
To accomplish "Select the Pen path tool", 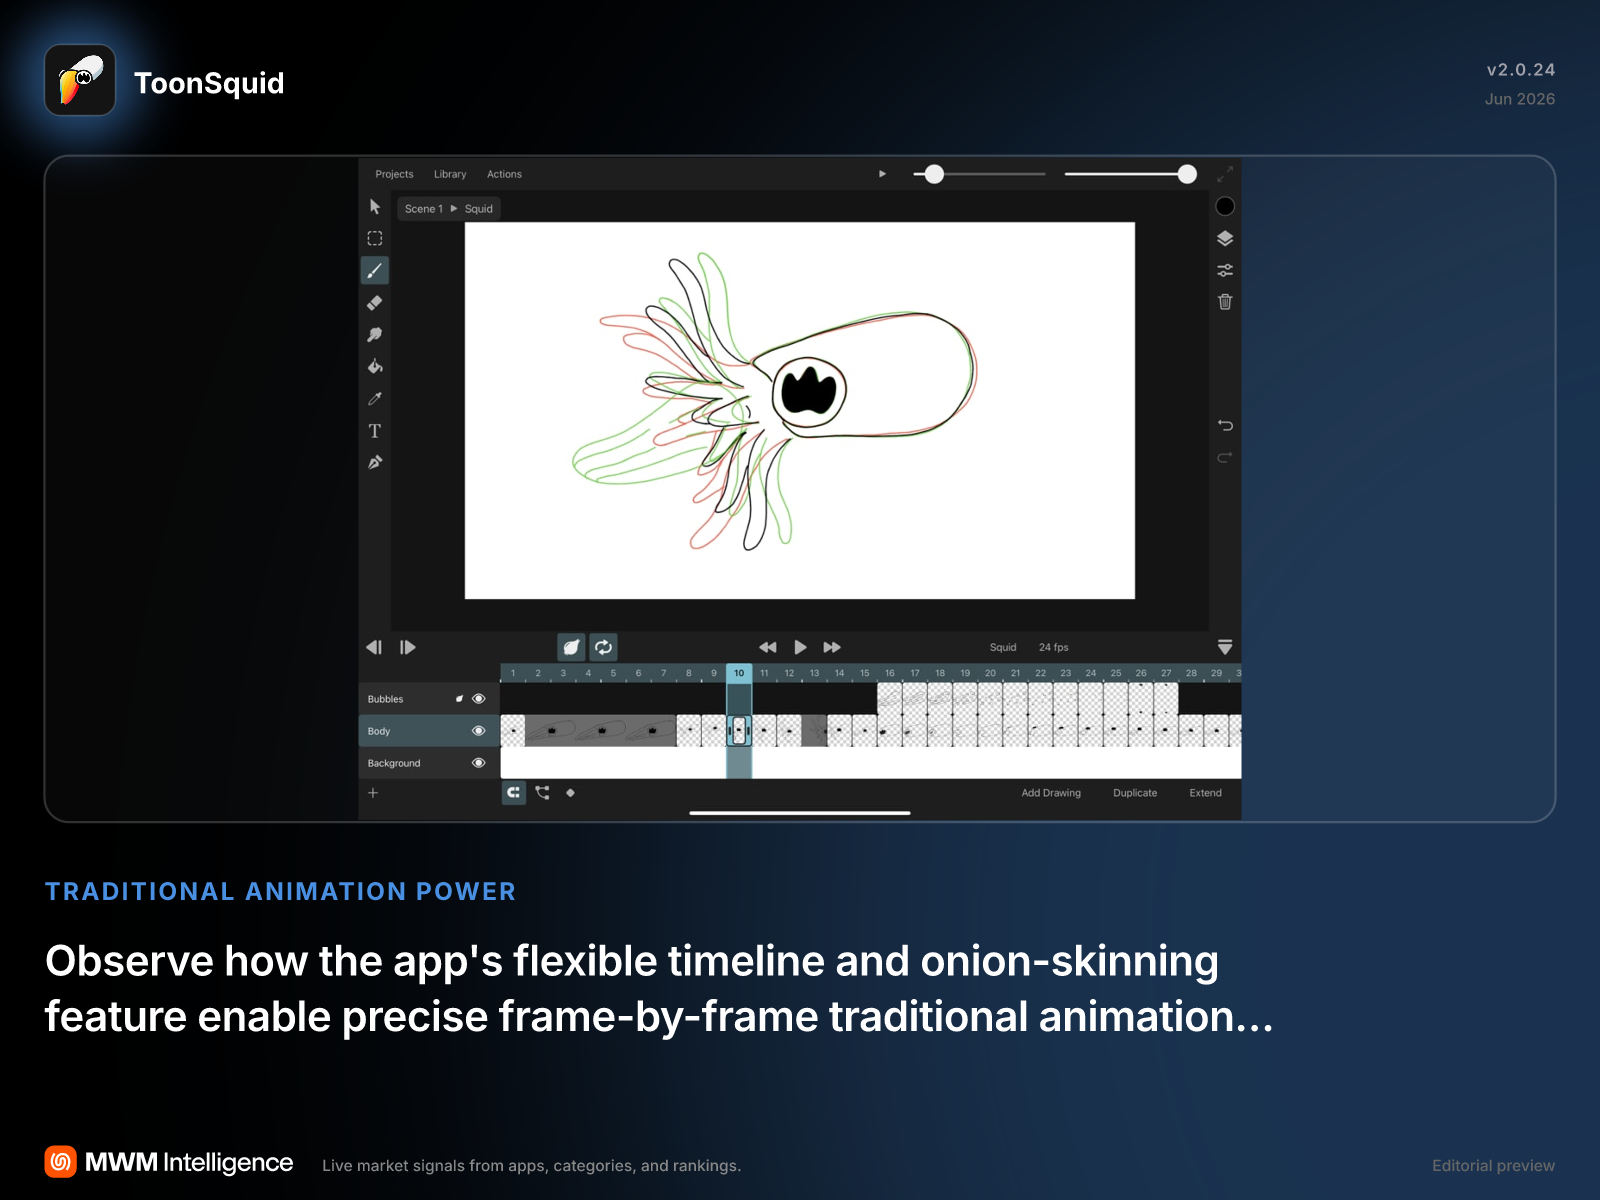I will point(375,463).
